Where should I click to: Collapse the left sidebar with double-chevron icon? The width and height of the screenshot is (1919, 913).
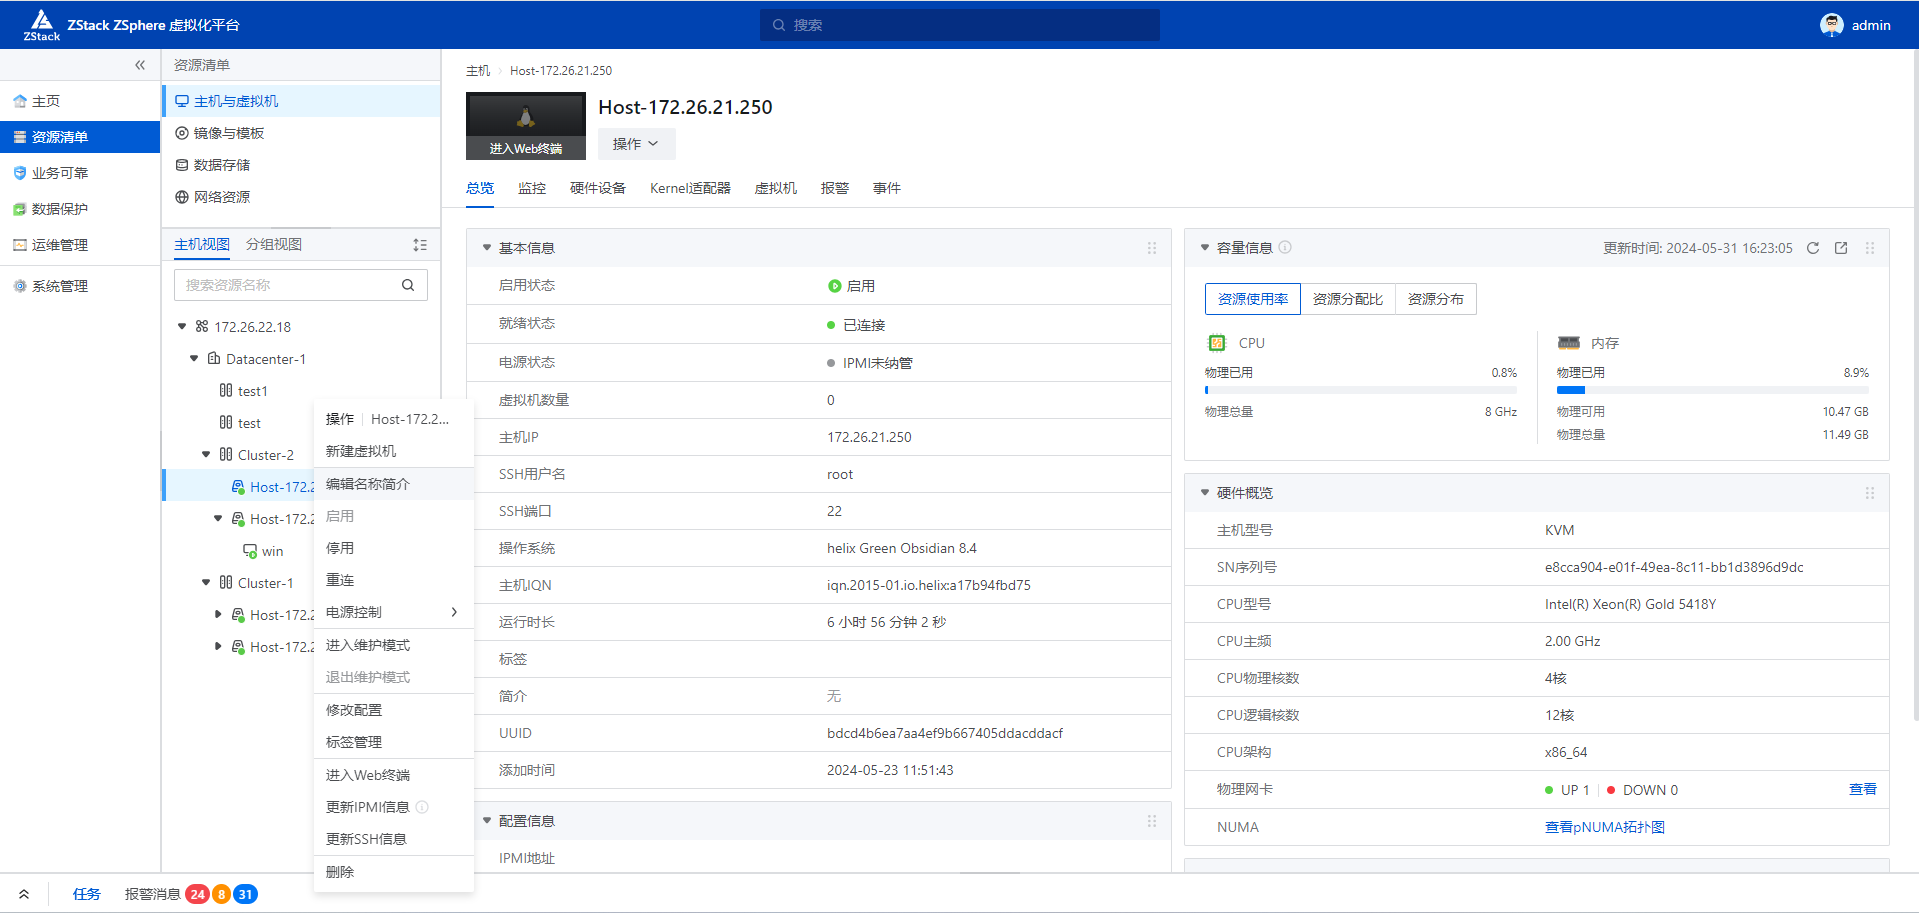(x=140, y=65)
